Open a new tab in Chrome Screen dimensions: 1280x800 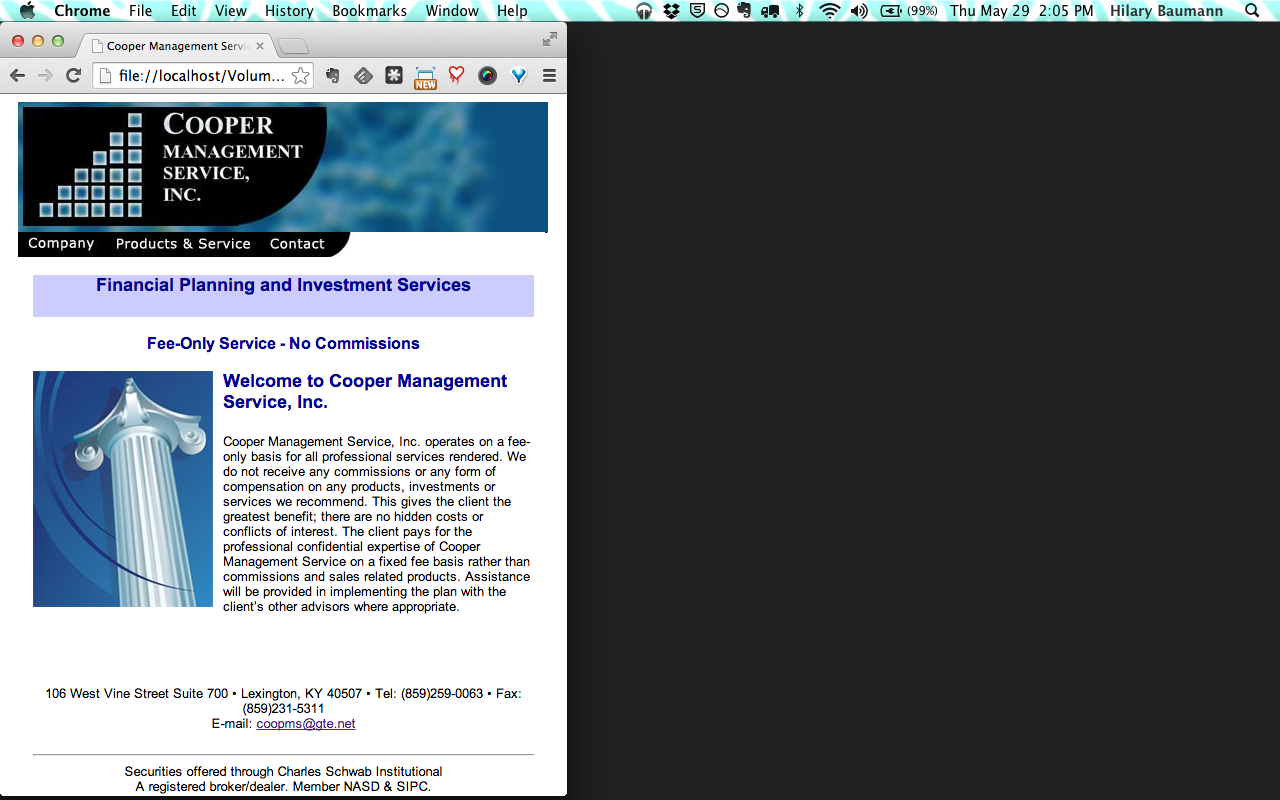click(x=292, y=46)
